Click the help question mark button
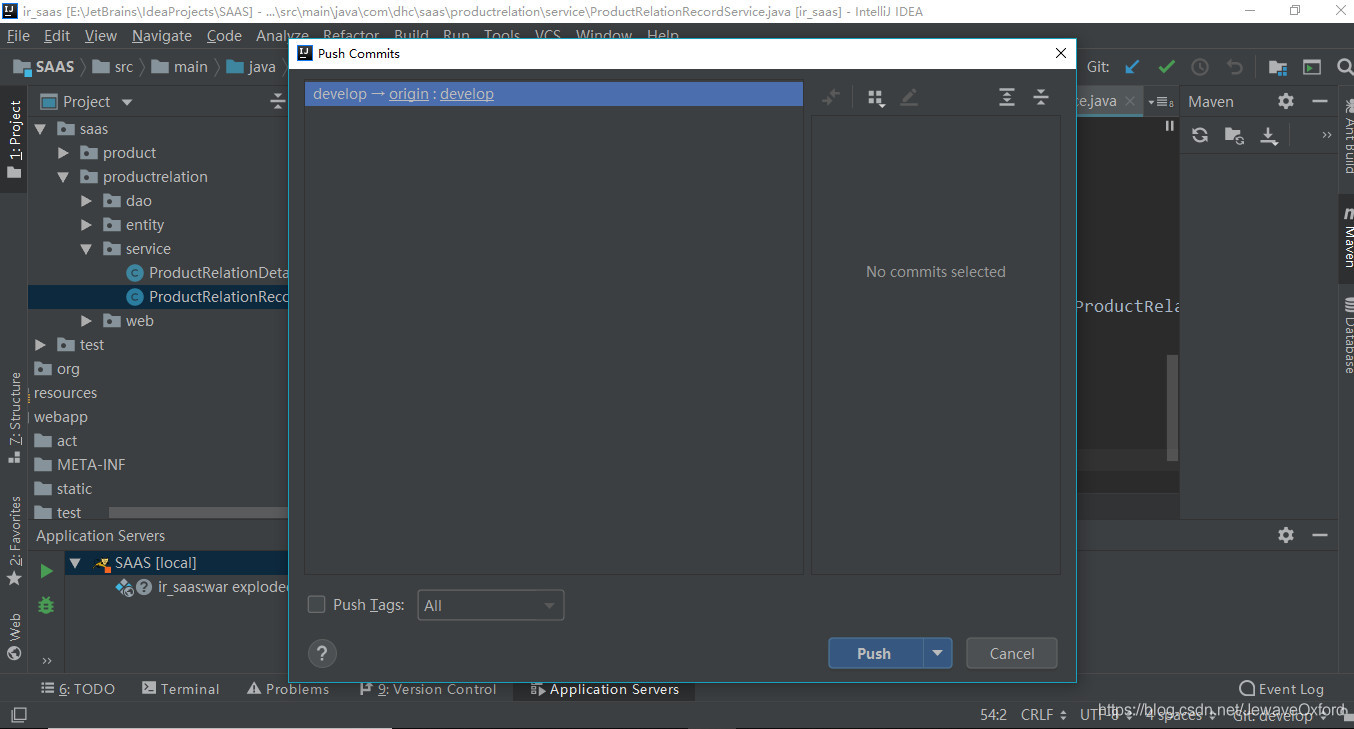Screen dimensions: 1354x729 (321, 654)
